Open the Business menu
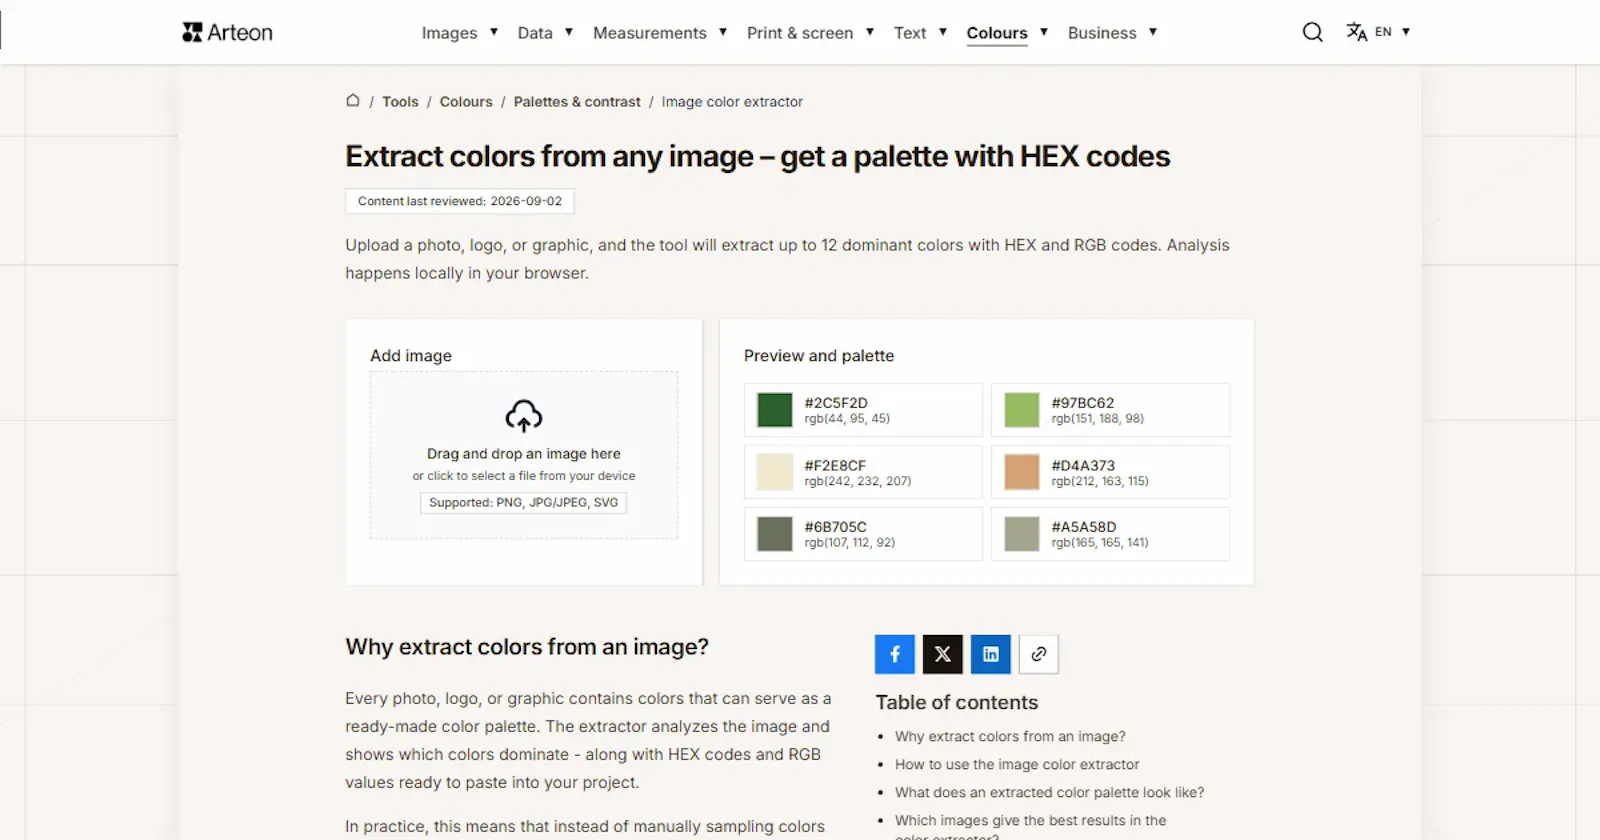Image resolution: width=1600 pixels, height=840 pixels. click(1102, 33)
